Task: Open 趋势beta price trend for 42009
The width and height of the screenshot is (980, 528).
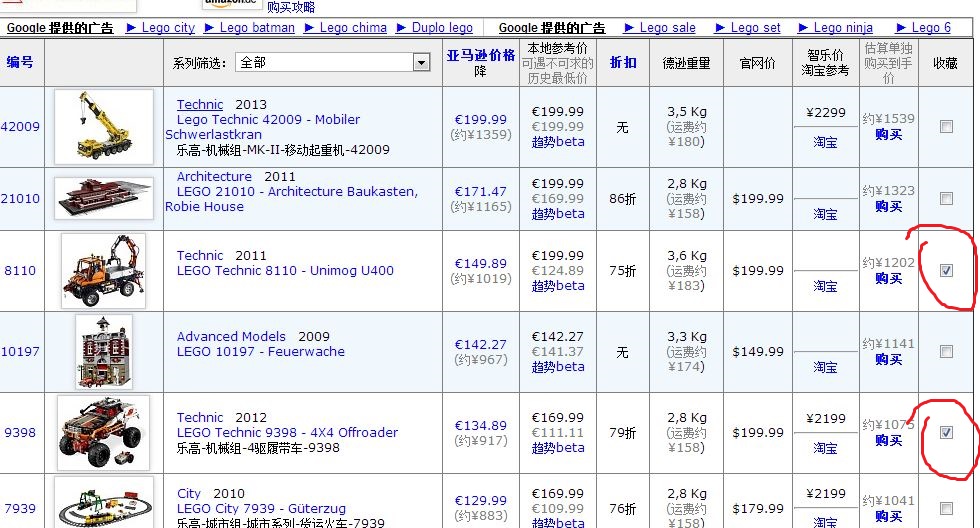Action: [x=558, y=142]
